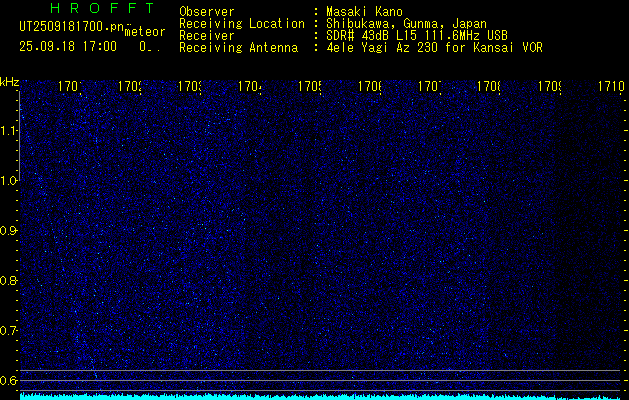Click the Receiver label
The width and height of the screenshot is (629, 400).
(207, 36)
